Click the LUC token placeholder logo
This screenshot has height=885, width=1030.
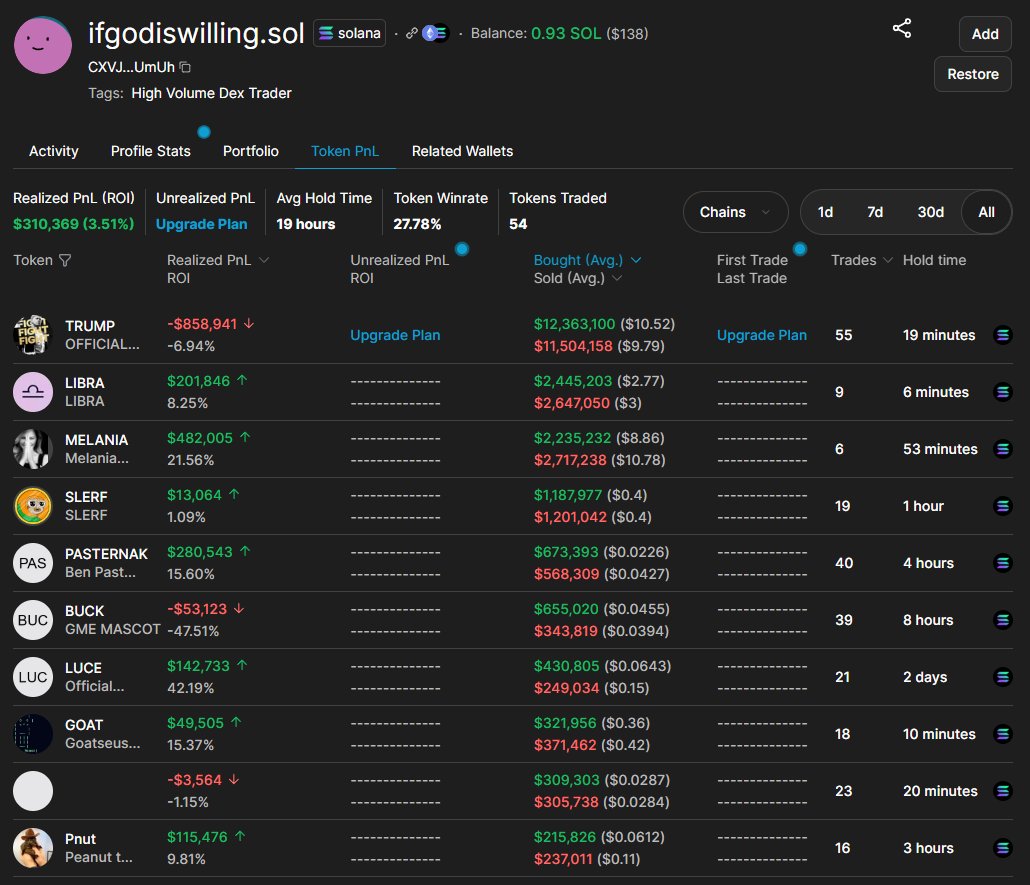33,677
